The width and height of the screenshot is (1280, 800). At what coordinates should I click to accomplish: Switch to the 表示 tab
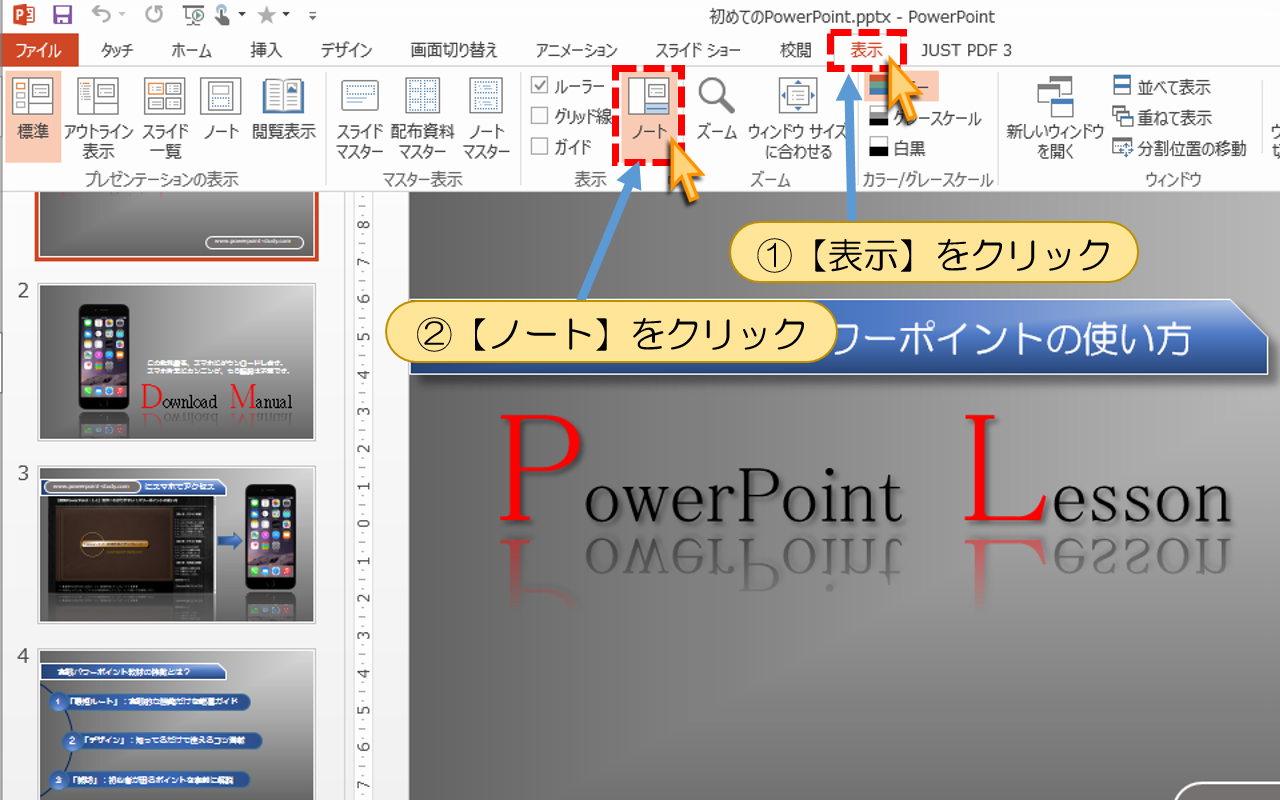866,50
